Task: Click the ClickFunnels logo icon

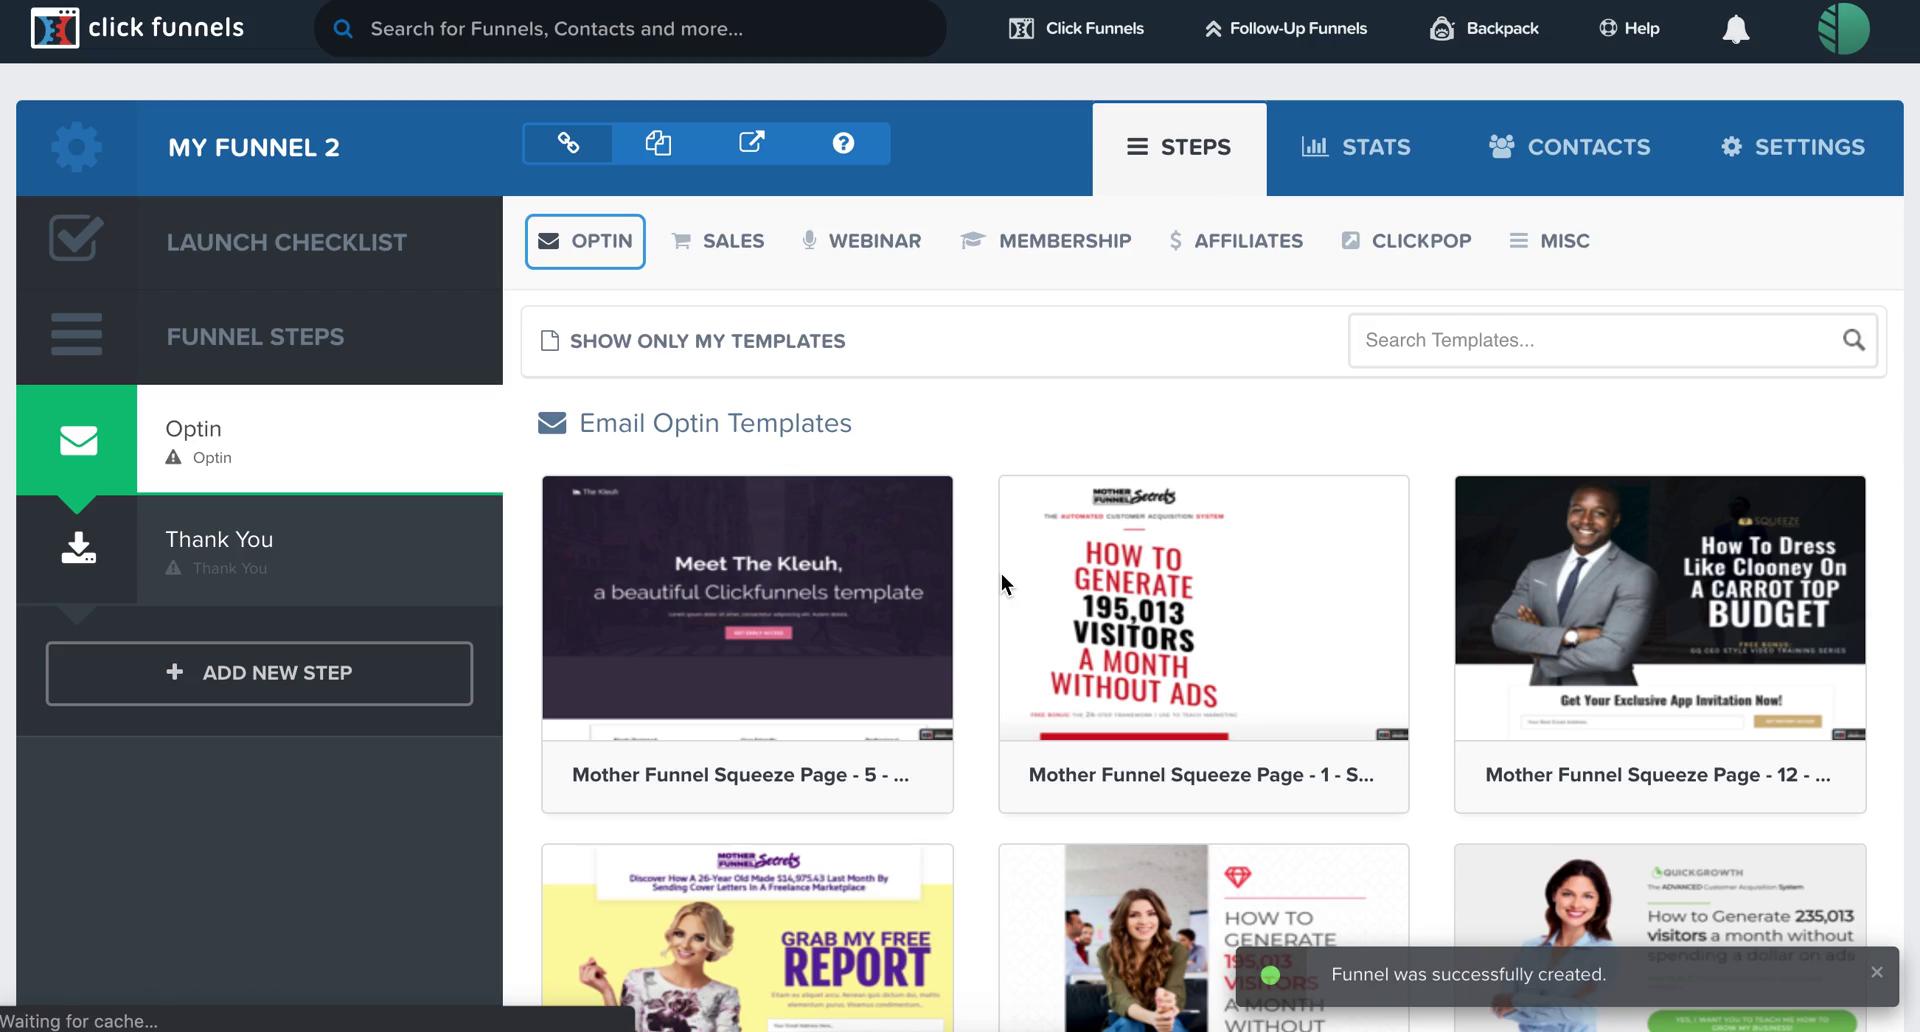Action: coord(54,28)
